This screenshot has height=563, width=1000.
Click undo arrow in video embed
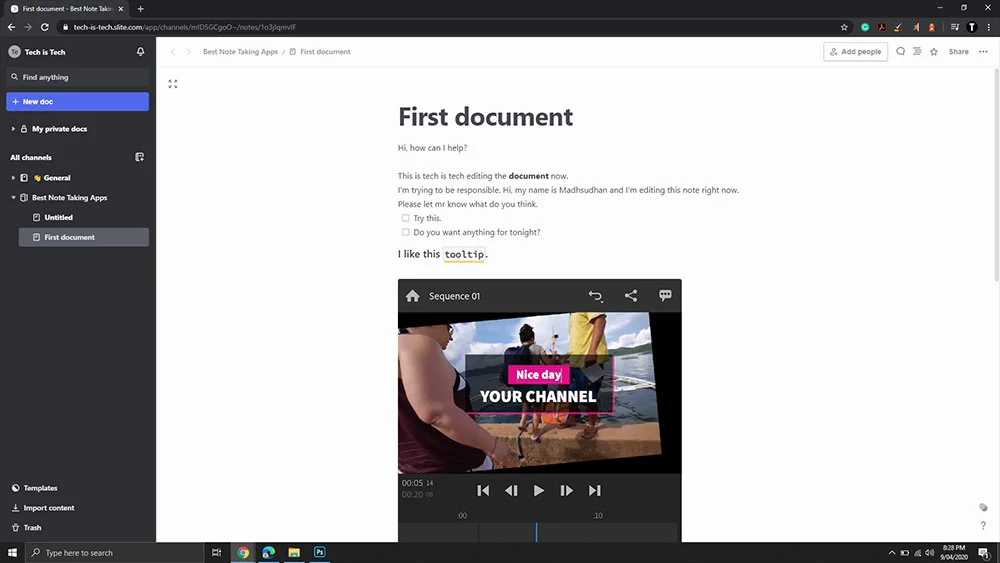pos(595,296)
